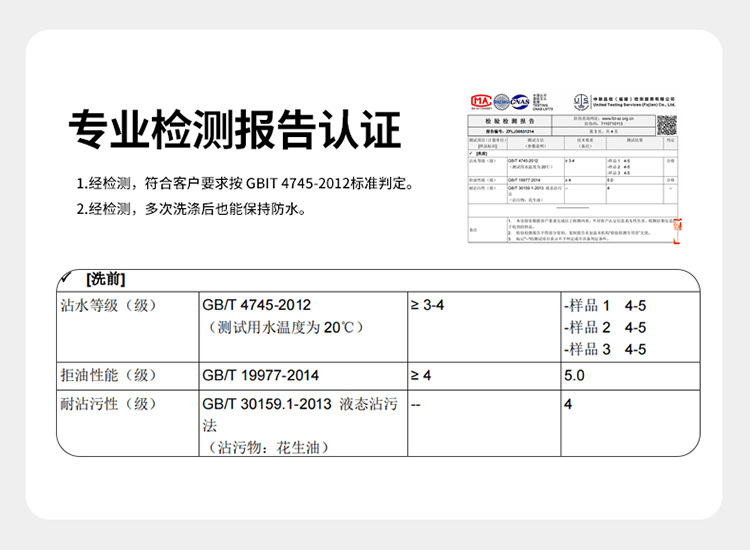Click the note 沾污物：花生油

click(268, 447)
